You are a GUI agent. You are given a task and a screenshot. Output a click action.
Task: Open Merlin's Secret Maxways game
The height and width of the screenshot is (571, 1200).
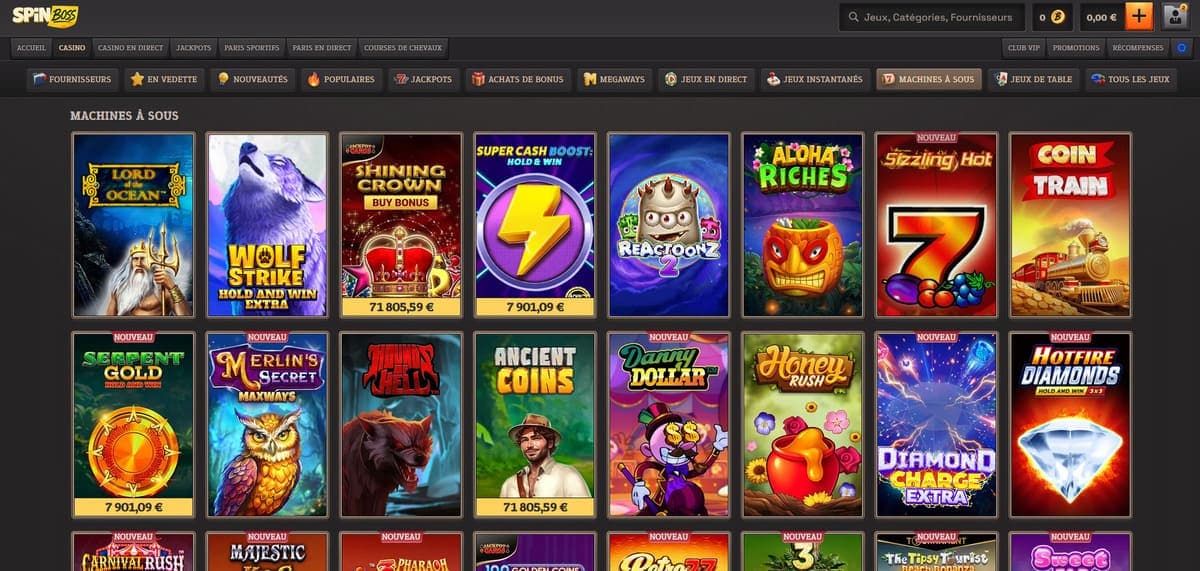point(267,425)
